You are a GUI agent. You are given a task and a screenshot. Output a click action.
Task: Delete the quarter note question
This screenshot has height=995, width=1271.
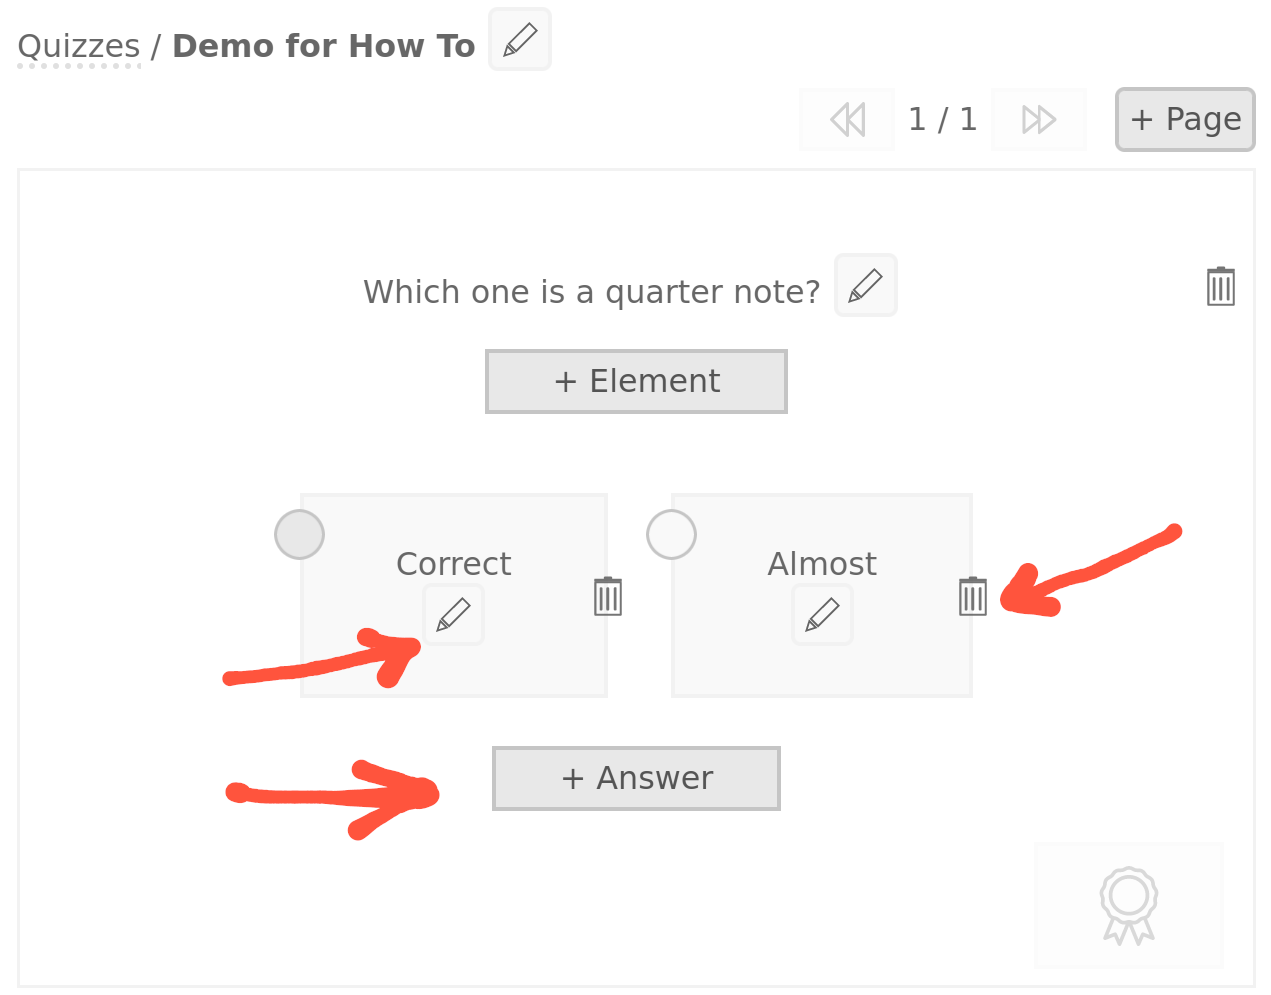tap(1220, 287)
